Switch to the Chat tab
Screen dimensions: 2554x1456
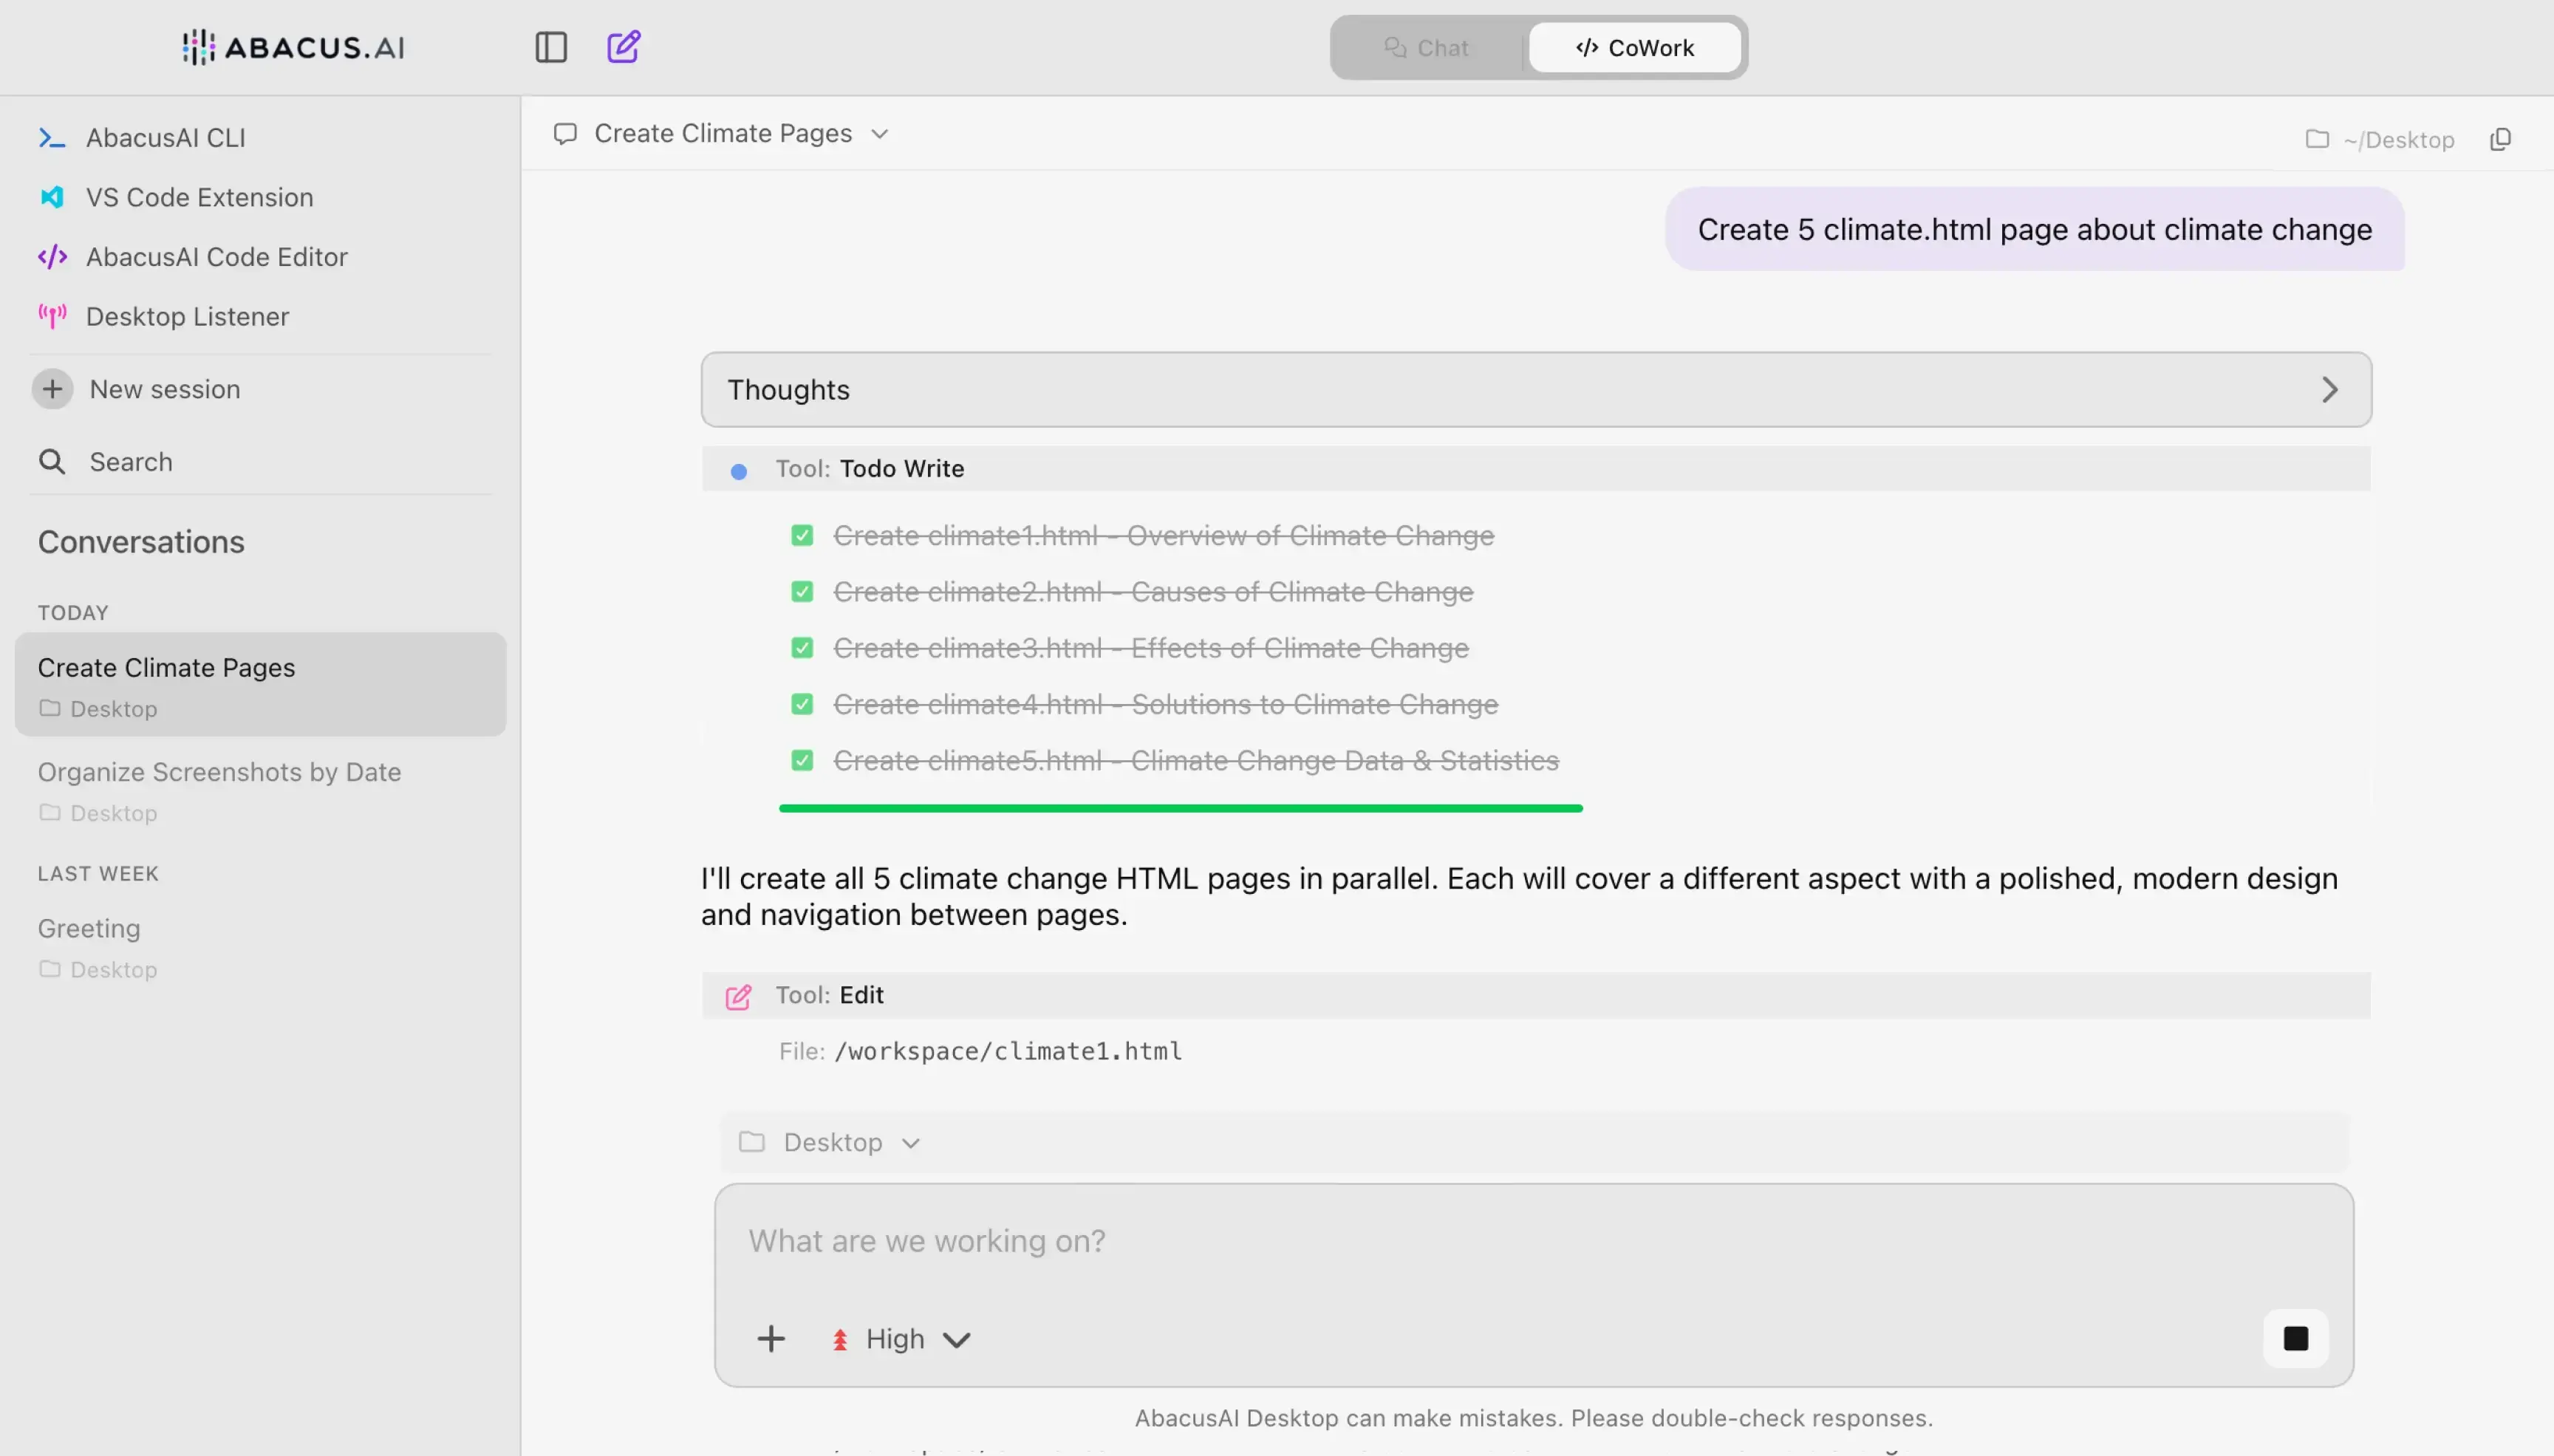tap(1427, 48)
